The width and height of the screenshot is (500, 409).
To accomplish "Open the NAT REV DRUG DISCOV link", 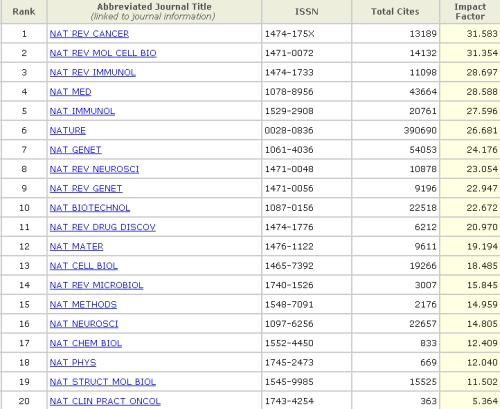I will pyautogui.click(x=103, y=227).
